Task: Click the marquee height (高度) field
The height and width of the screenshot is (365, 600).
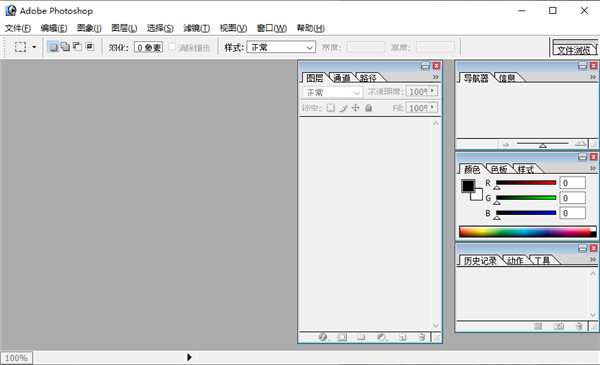Action: [x=435, y=47]
